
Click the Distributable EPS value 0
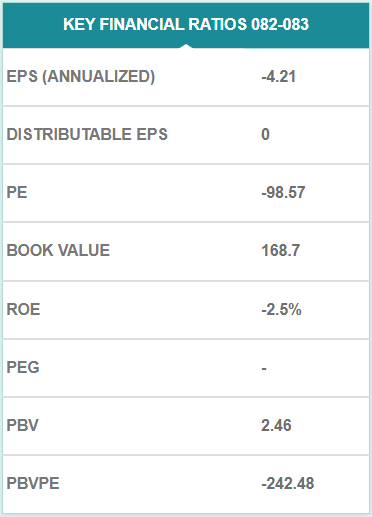point(265,134)
